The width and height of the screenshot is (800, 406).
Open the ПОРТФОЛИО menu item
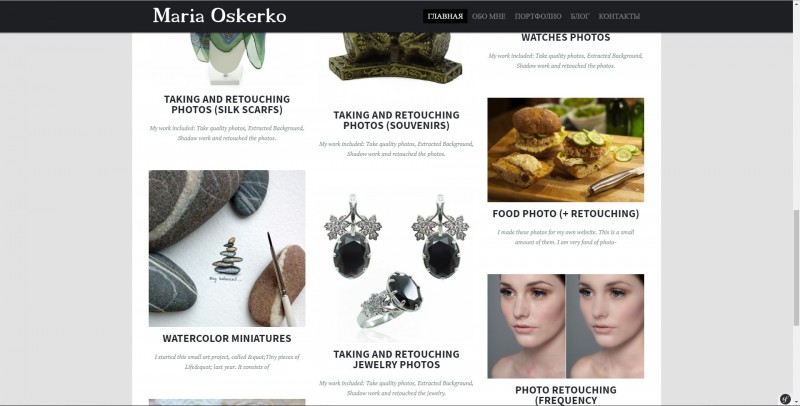coord(538,16)
